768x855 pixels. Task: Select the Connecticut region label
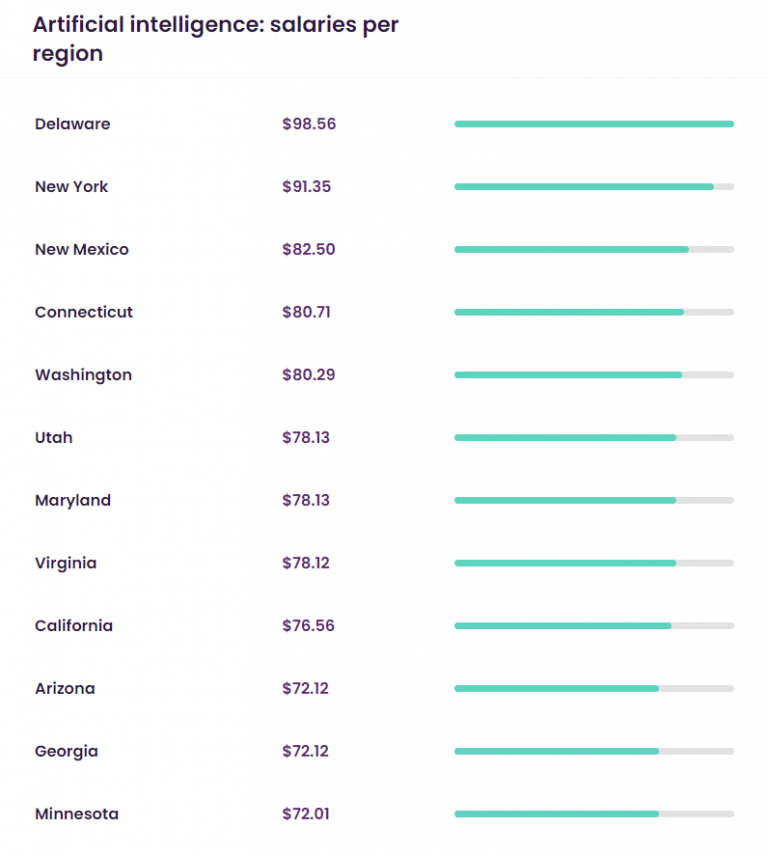[83, 312]
